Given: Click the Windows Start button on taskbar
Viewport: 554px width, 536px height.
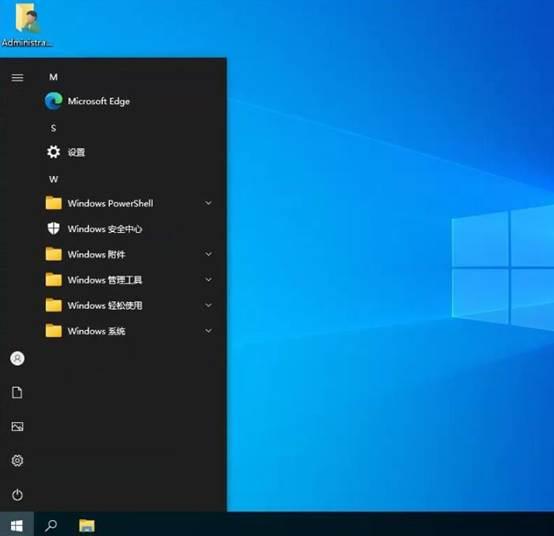Looking at the screenshot, I should click(x=17, y=525).
